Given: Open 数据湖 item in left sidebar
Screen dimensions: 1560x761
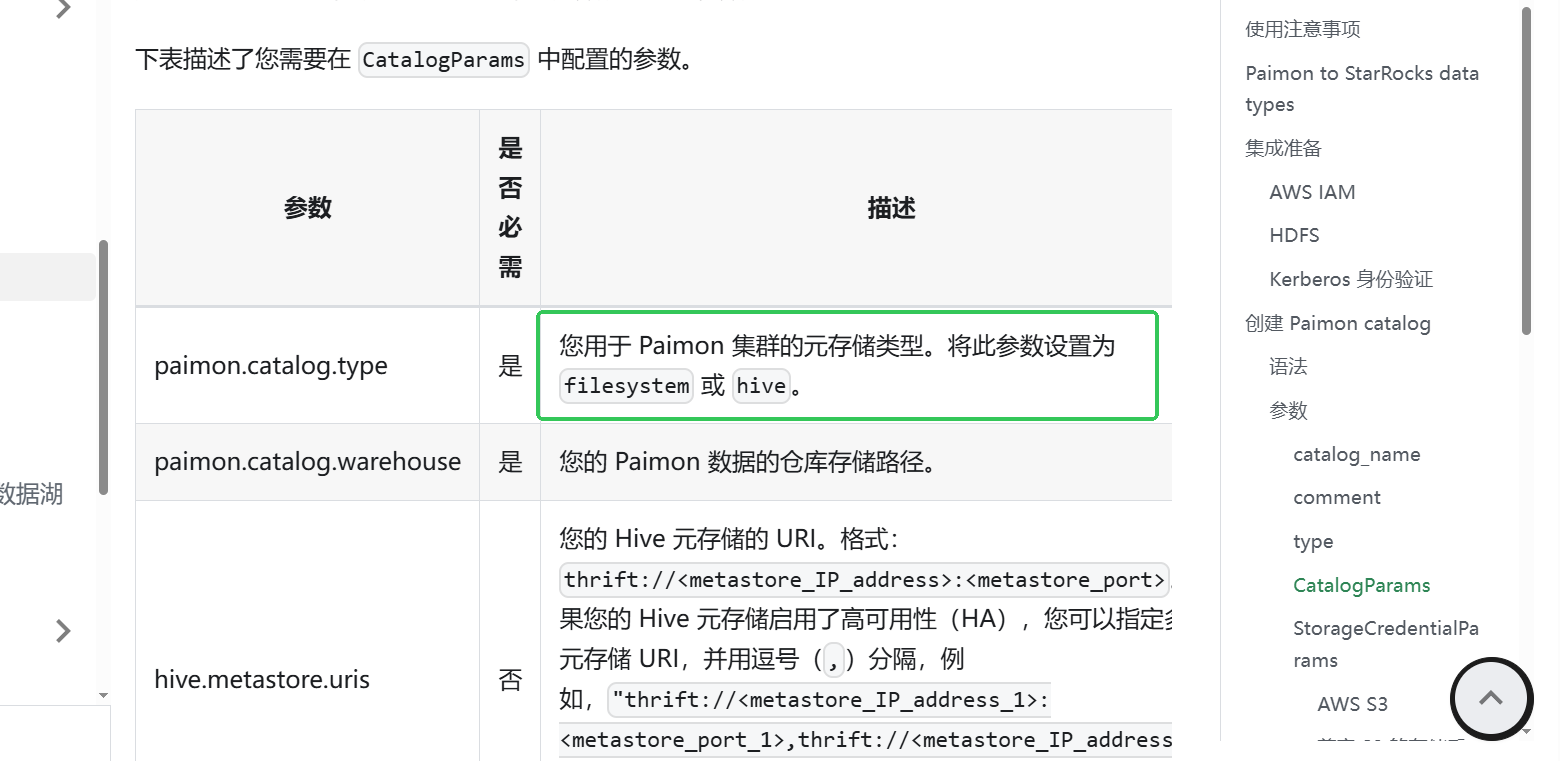Looking at the screenshot, I should point(32,493).
